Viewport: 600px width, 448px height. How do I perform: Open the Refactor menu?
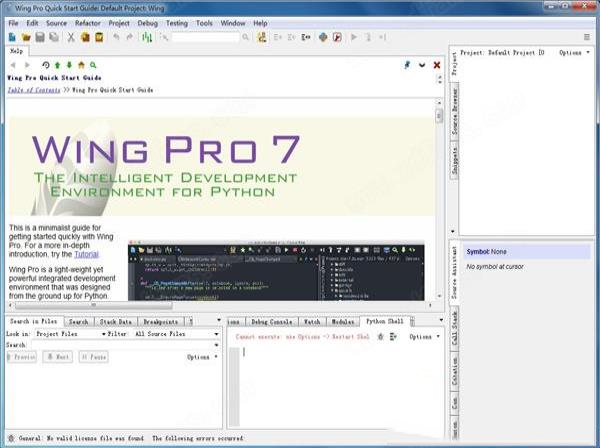(x=87, y=22)
